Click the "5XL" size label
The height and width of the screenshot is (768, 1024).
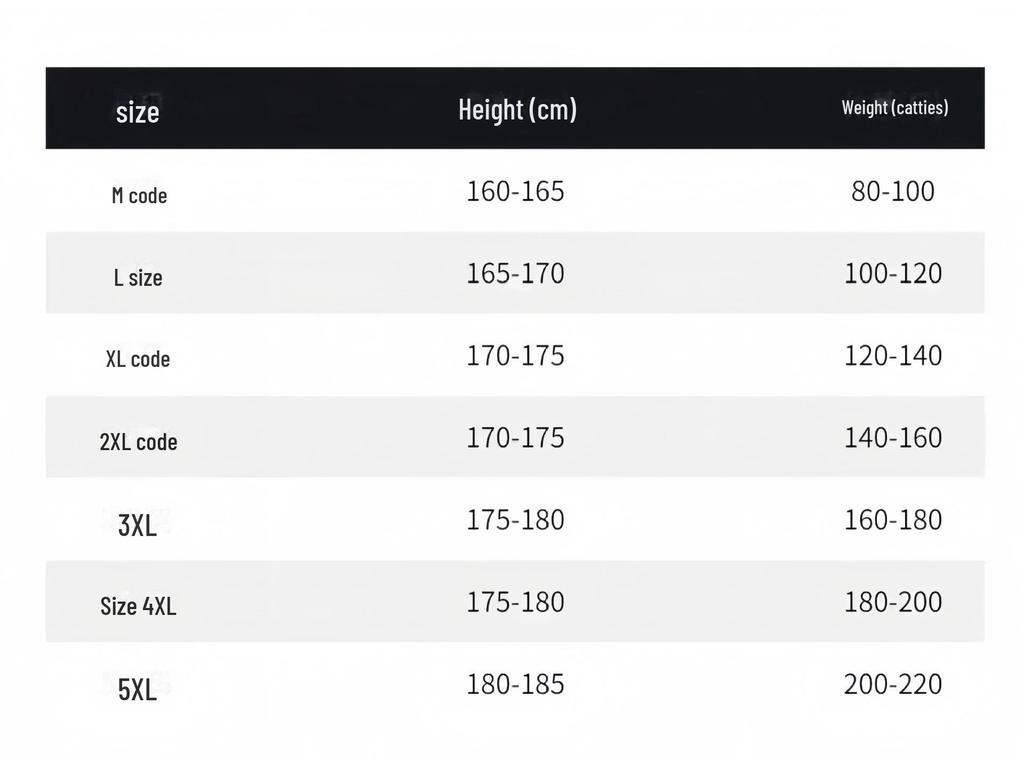point(138,689)
